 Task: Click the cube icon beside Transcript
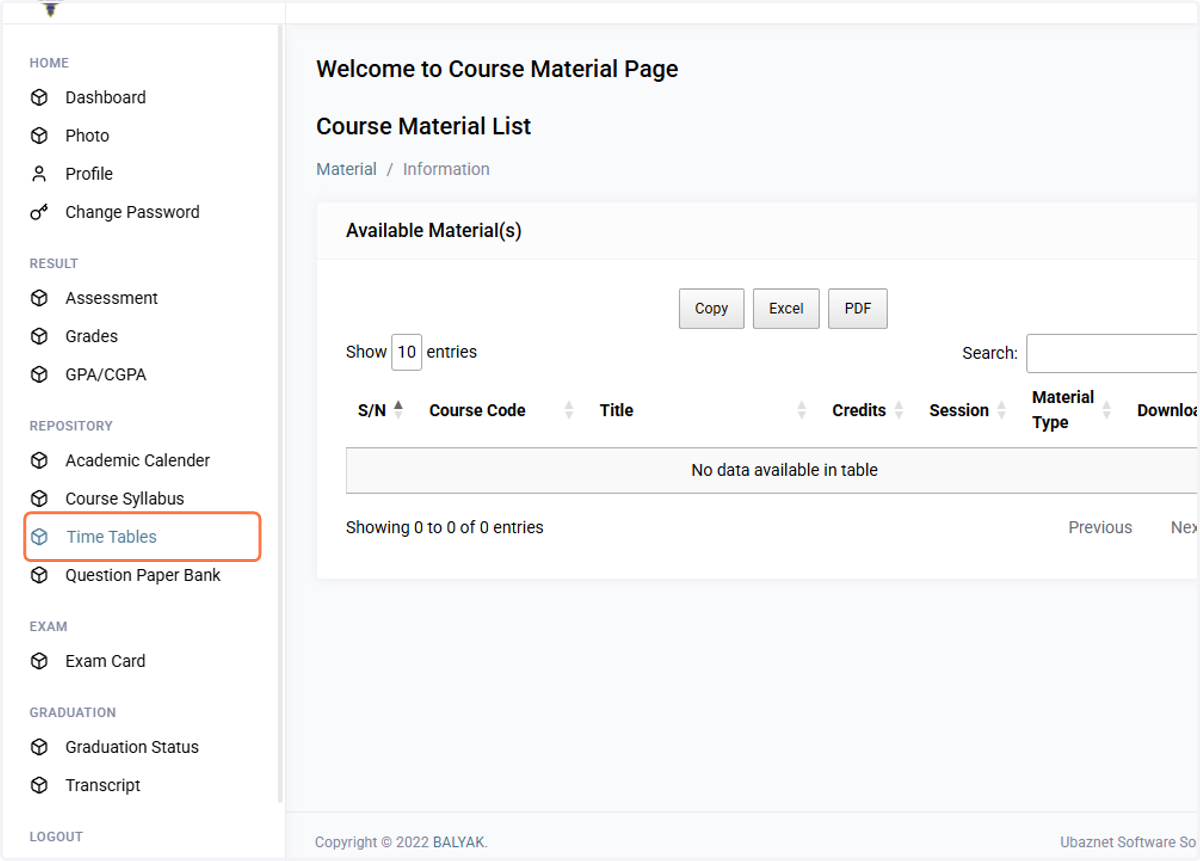tap(39, 785)
